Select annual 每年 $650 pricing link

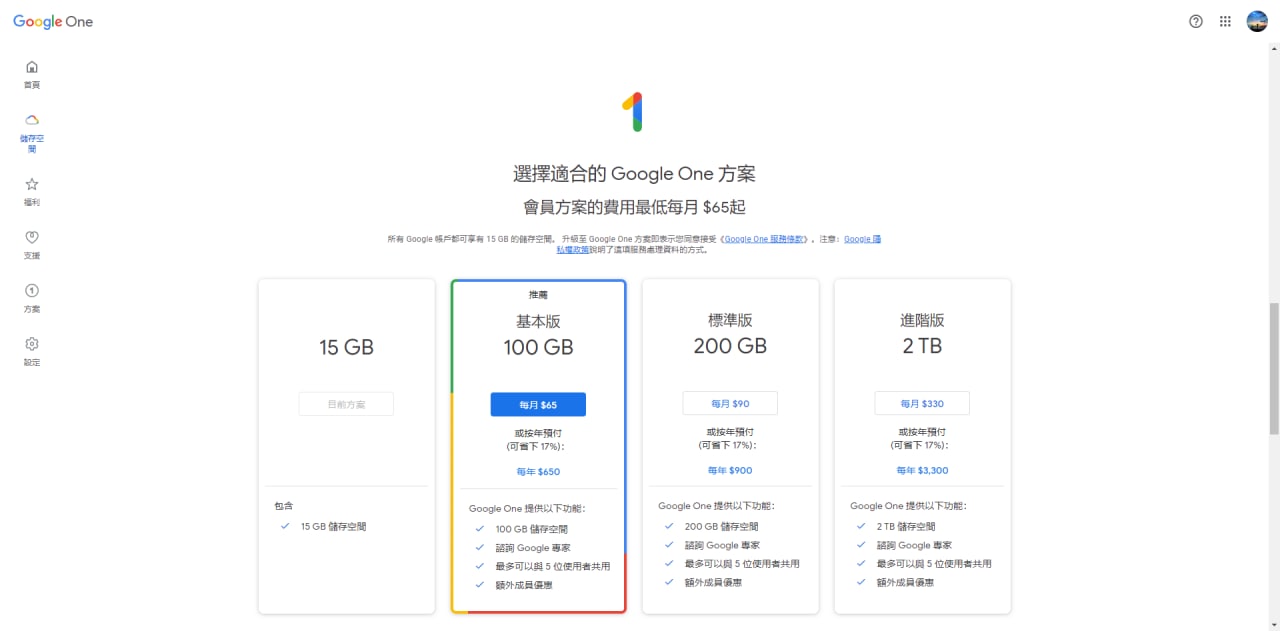[538, 471]
